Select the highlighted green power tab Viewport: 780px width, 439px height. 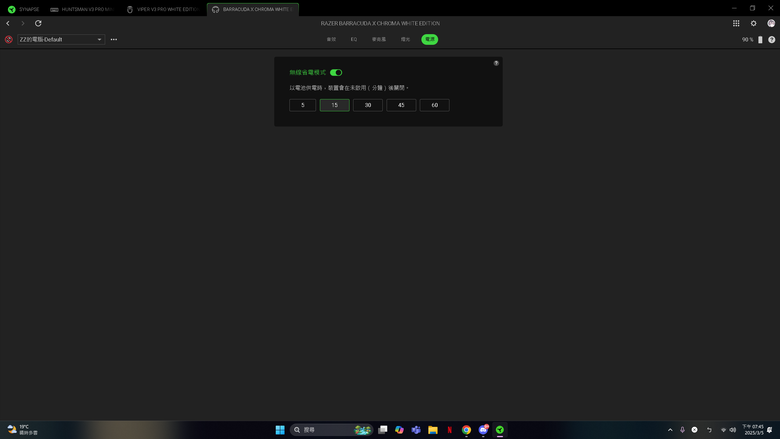(x=429, y=39)
